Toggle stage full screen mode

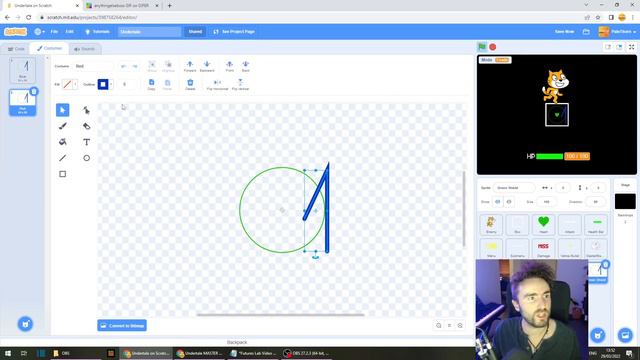631,47
